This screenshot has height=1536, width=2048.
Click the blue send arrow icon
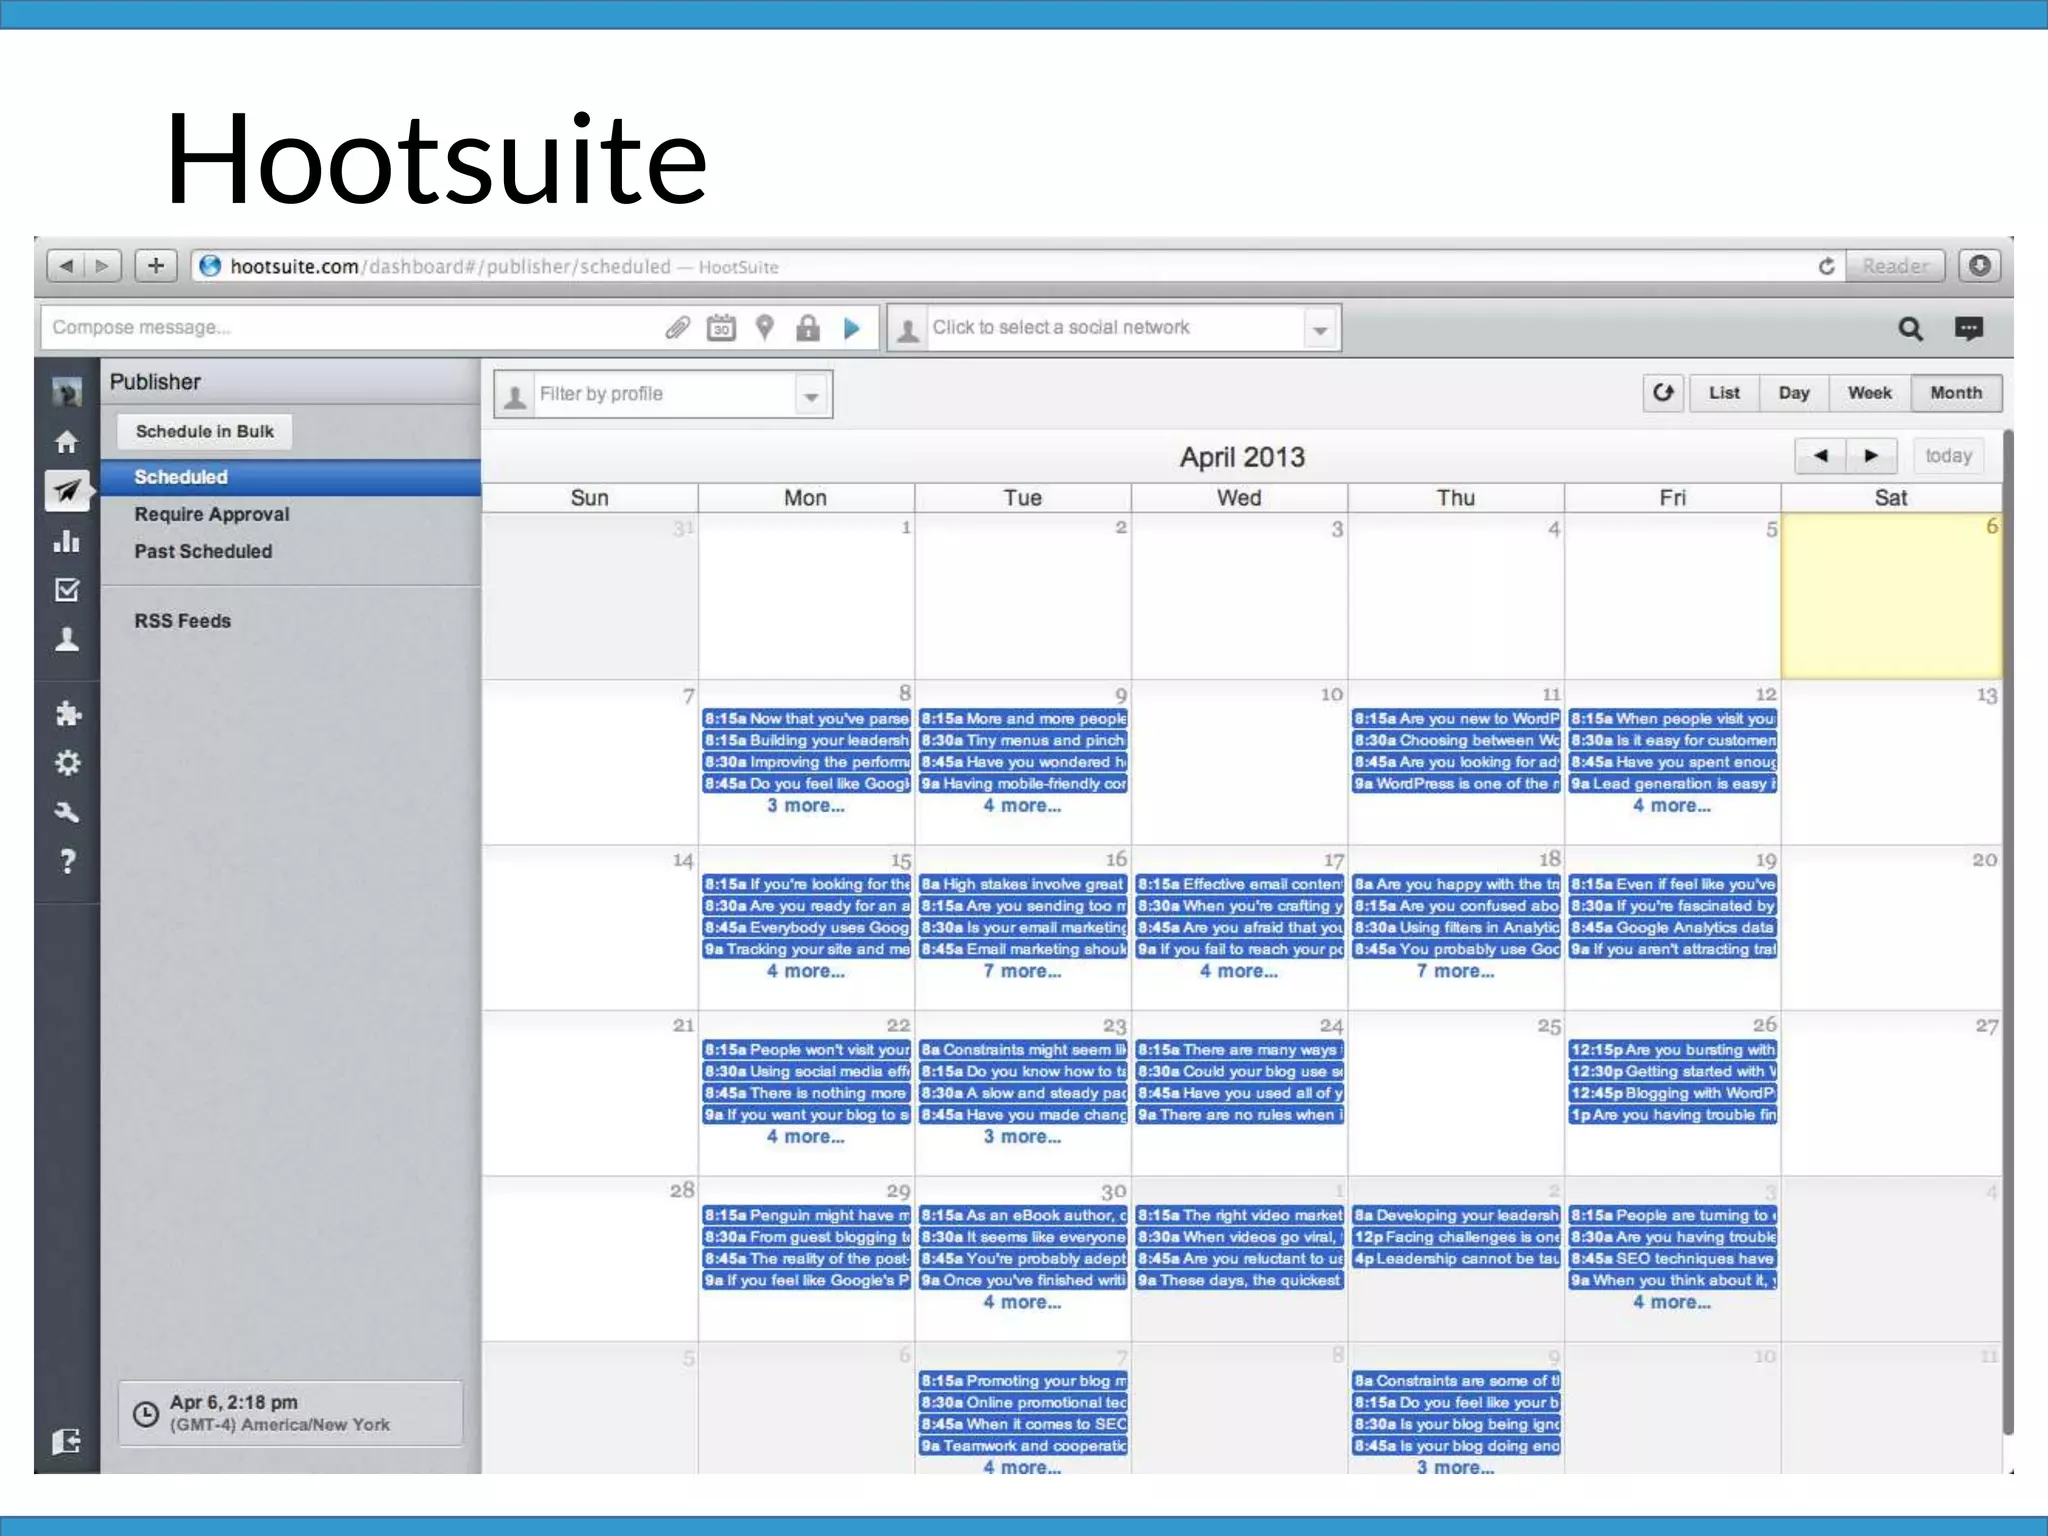point(852,328)
